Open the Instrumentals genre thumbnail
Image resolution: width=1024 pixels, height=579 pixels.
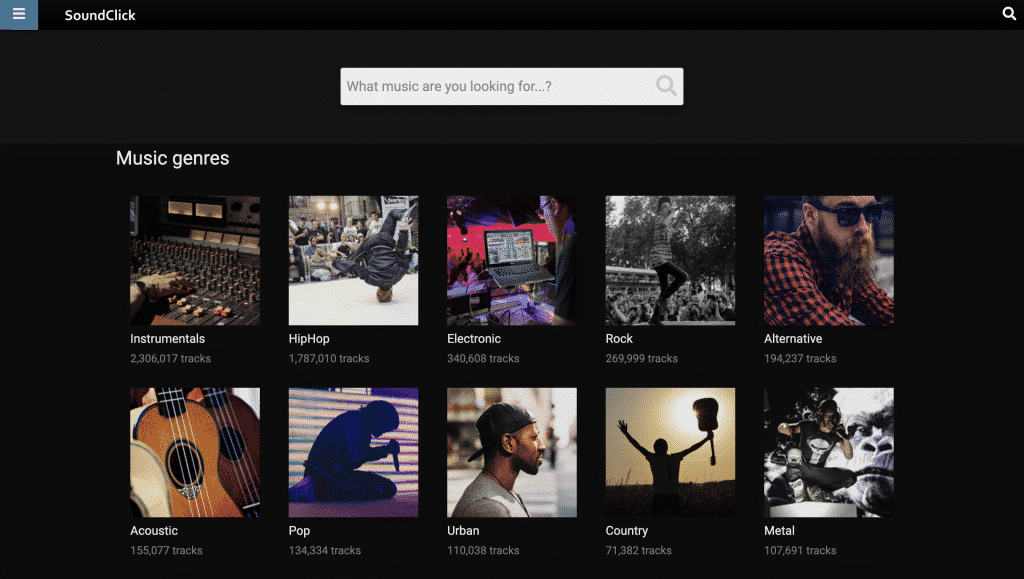195,260
